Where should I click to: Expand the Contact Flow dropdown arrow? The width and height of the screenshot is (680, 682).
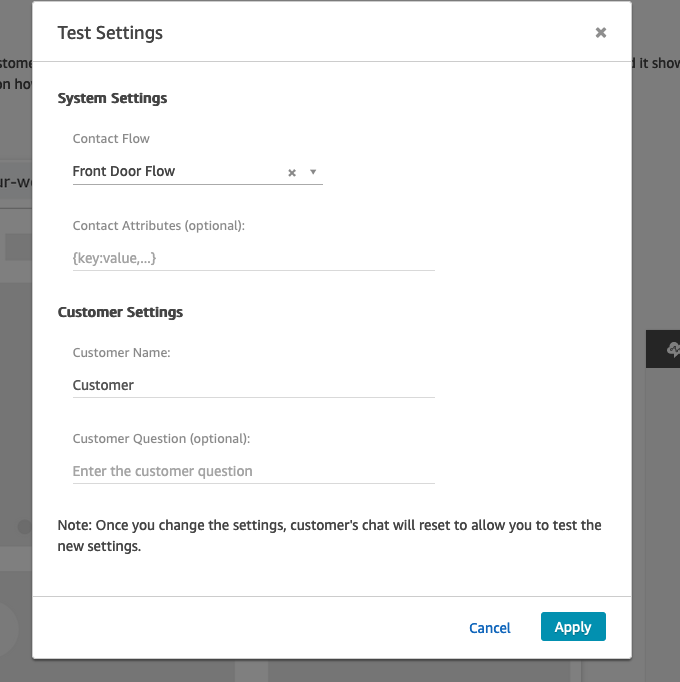click(x=313, y=172)
